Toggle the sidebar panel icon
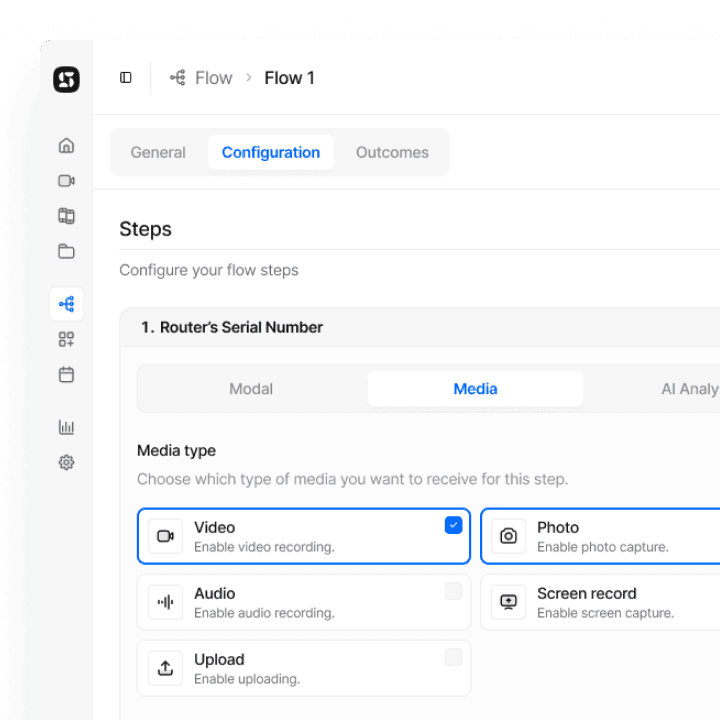Screen dimensions: 720x720 [125, 78]
